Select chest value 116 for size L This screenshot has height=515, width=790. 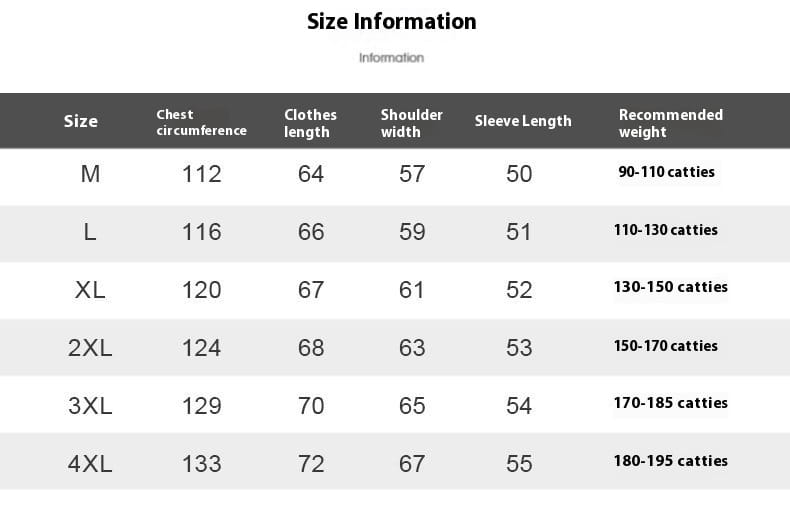(x=202, y=232)
